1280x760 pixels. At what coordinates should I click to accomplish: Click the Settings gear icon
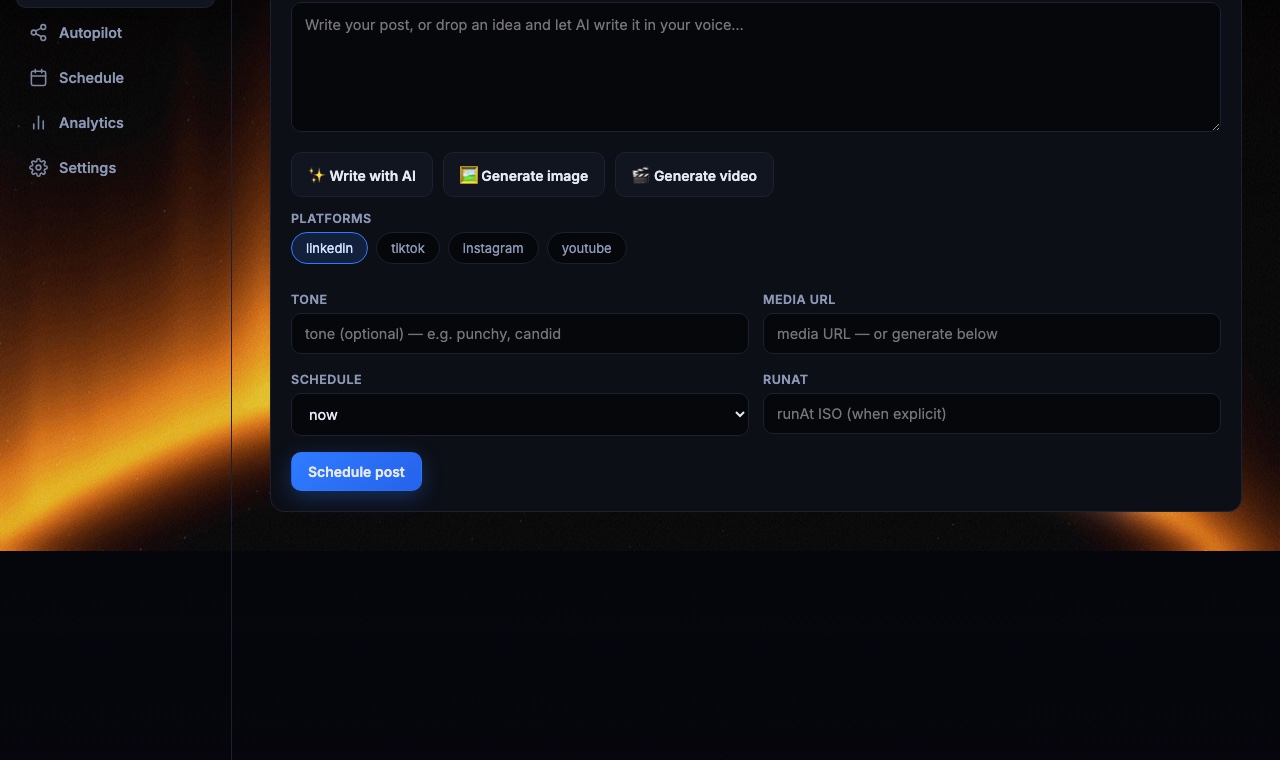click(38, 168)
